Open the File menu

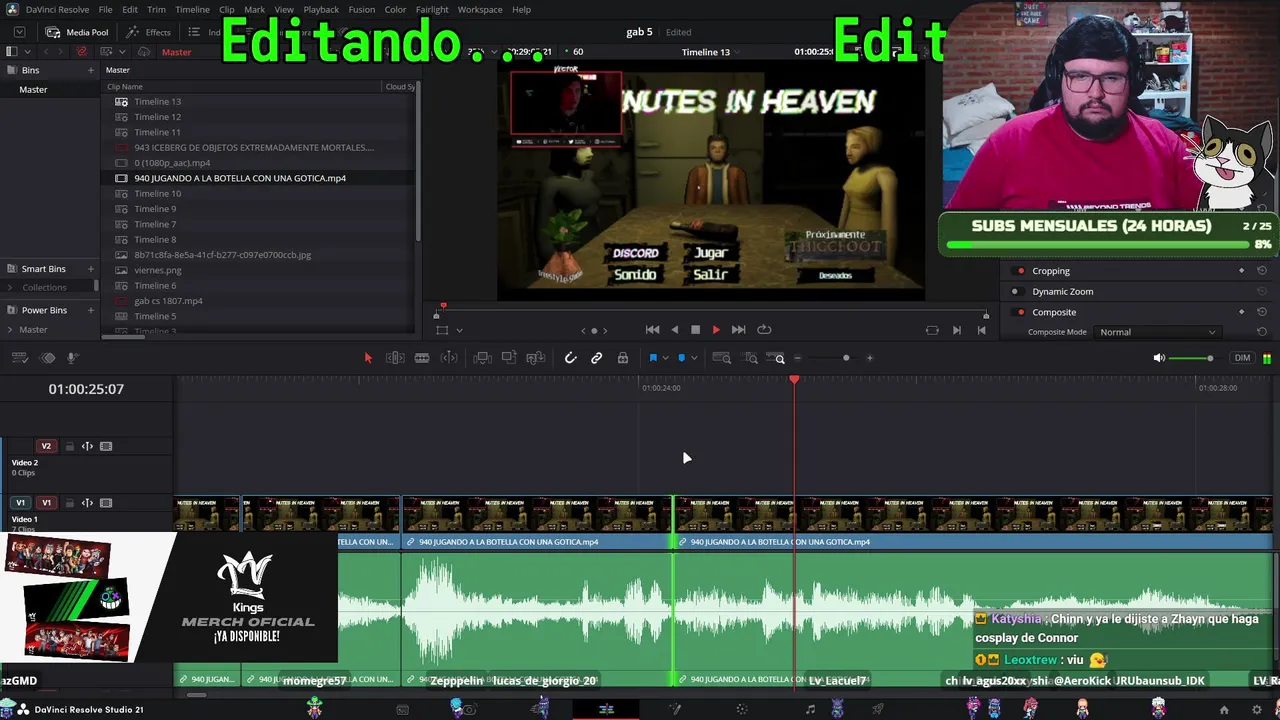coord(105,10)
